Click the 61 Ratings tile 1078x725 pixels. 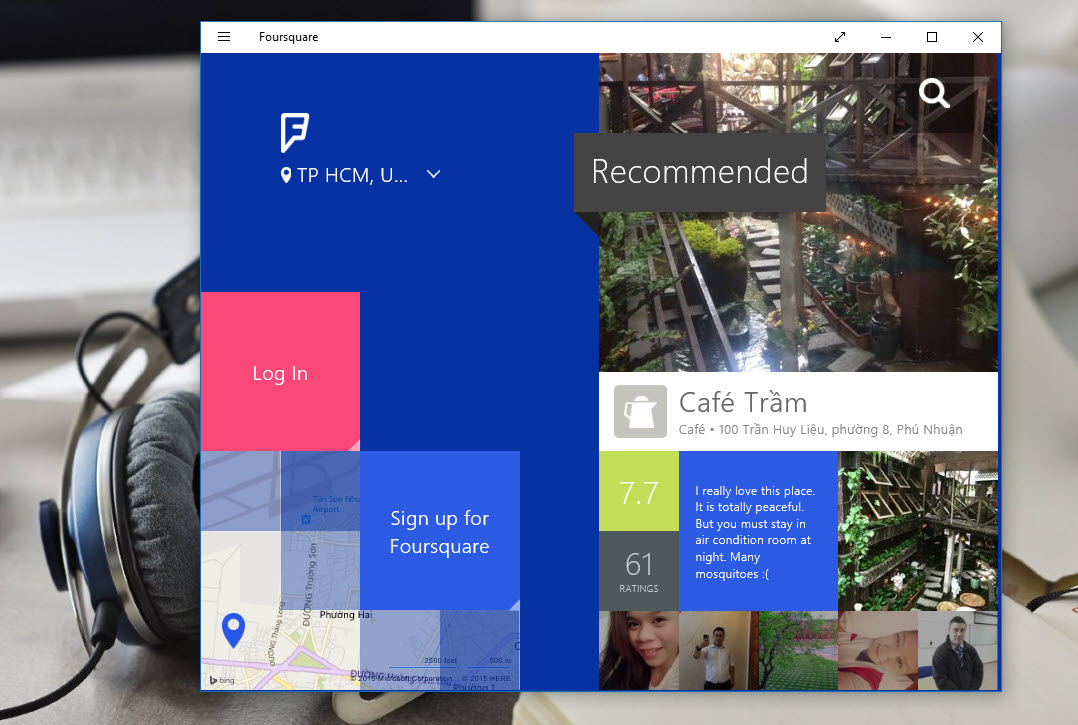click(x=639, y=571)
